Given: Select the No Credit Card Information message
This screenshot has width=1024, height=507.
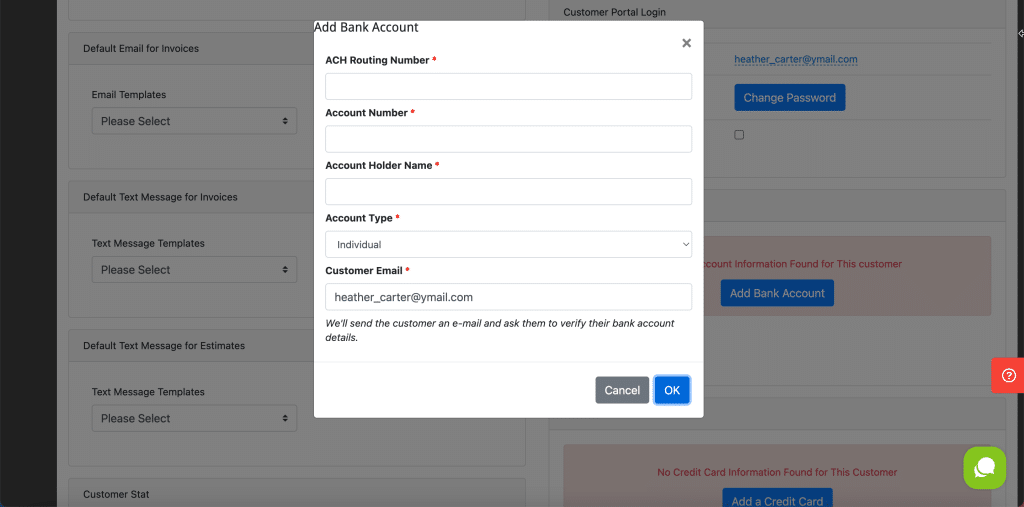Looking at the screenshot, I should pyautogui.click(x=777, y=472).
